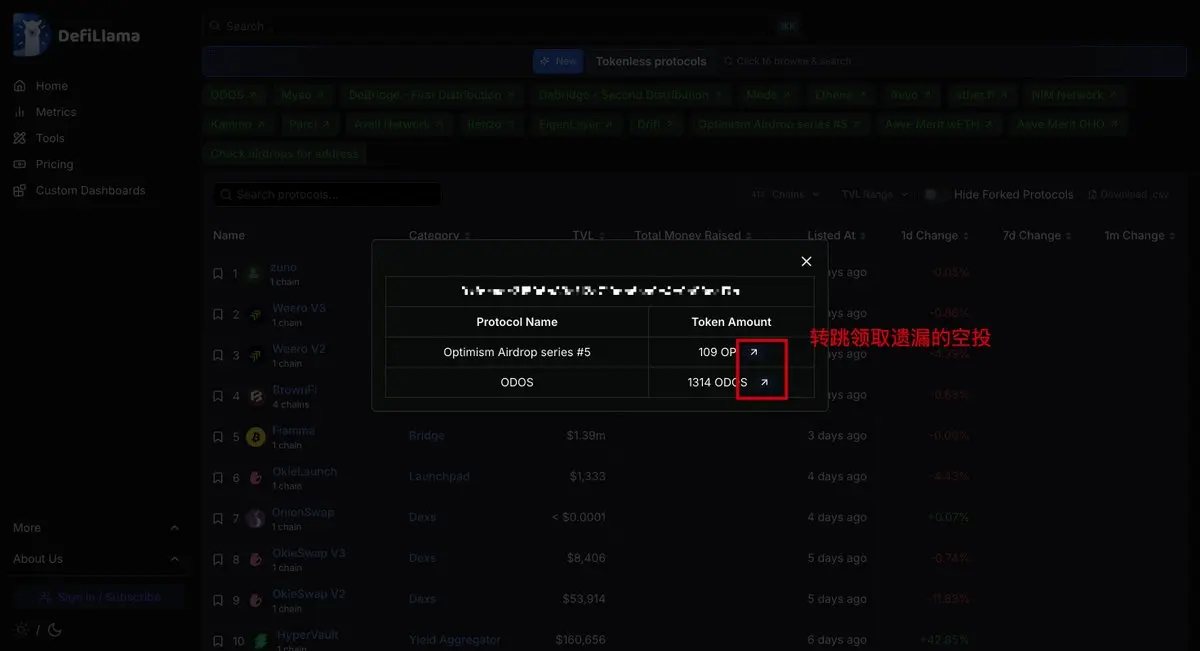The height and width of the screenshot is (651, 1200).
Task: Open the Drift airdrop chip
Action: click(x=655, y=125)
